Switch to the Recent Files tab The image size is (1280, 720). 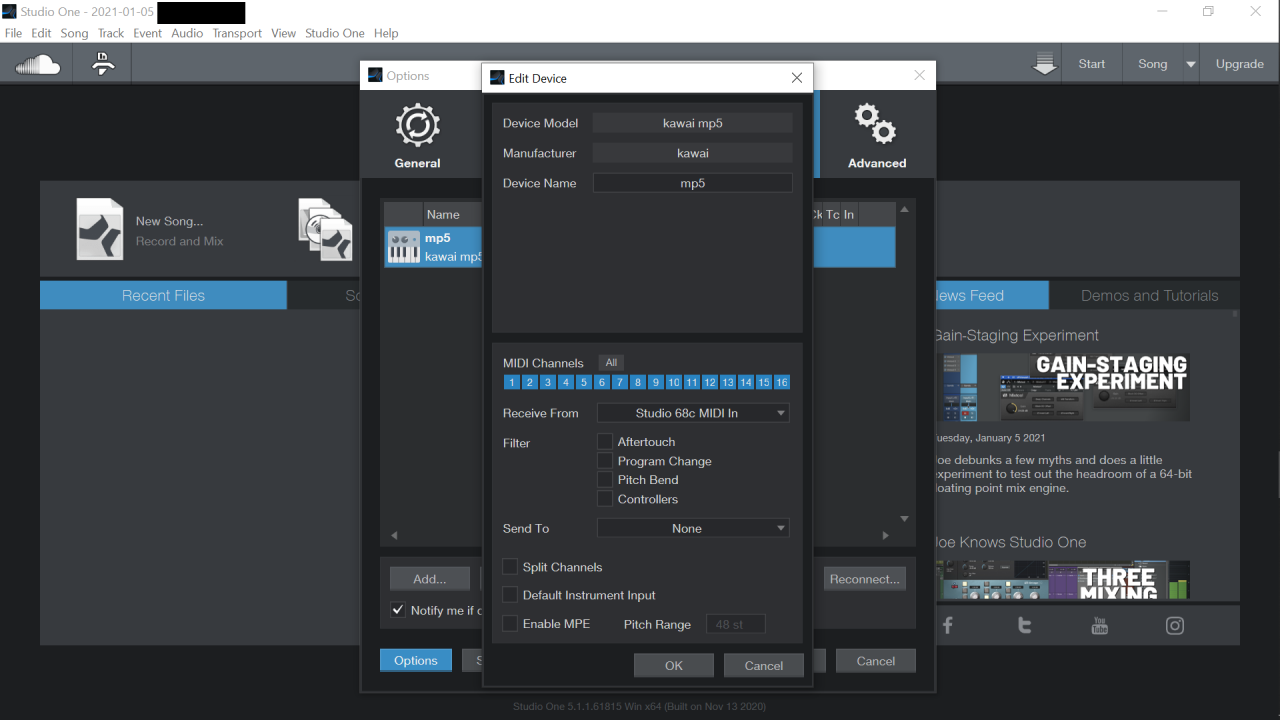pyautogui.click(x=163, y=295)
